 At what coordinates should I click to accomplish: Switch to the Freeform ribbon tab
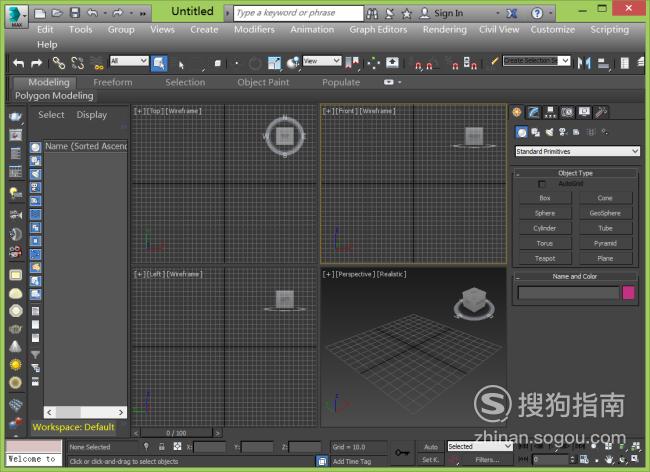click(x=113, y=82)
